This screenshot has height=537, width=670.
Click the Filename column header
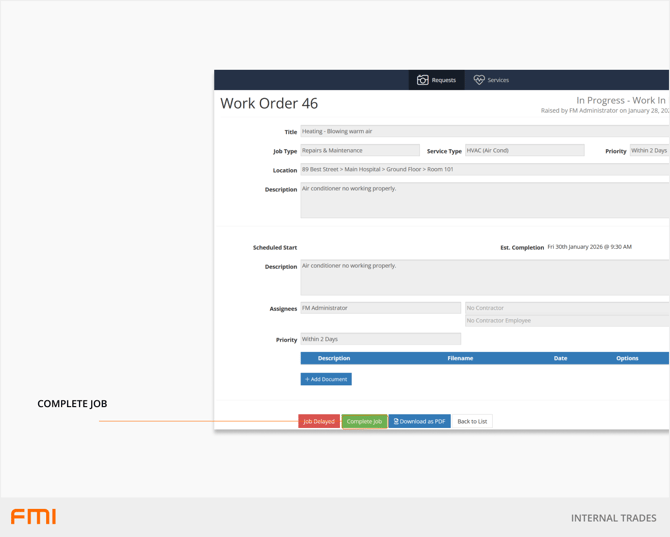[x=460, y=358]
